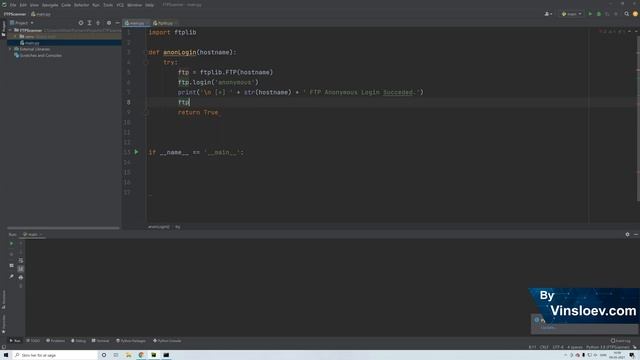The height and width of the screenshot is (360, 640).
Task: Toggle soft-wrap icon in Run panel
Action: [21, 260]
